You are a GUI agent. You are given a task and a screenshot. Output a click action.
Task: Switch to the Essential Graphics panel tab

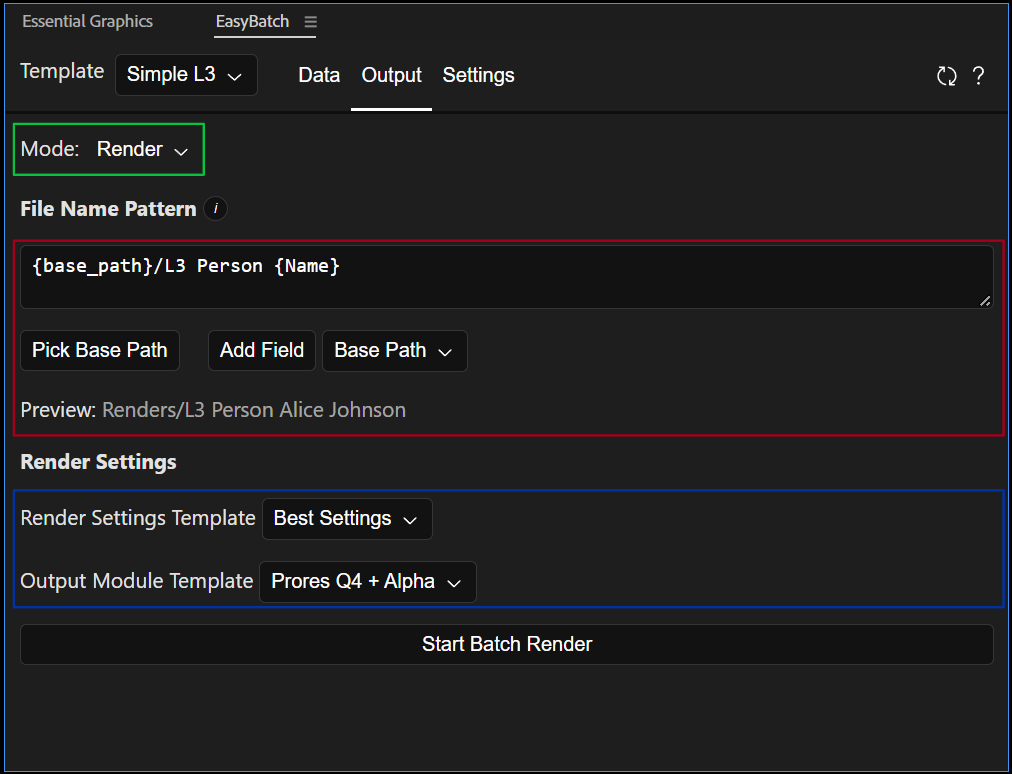click(x=88, y=21)
